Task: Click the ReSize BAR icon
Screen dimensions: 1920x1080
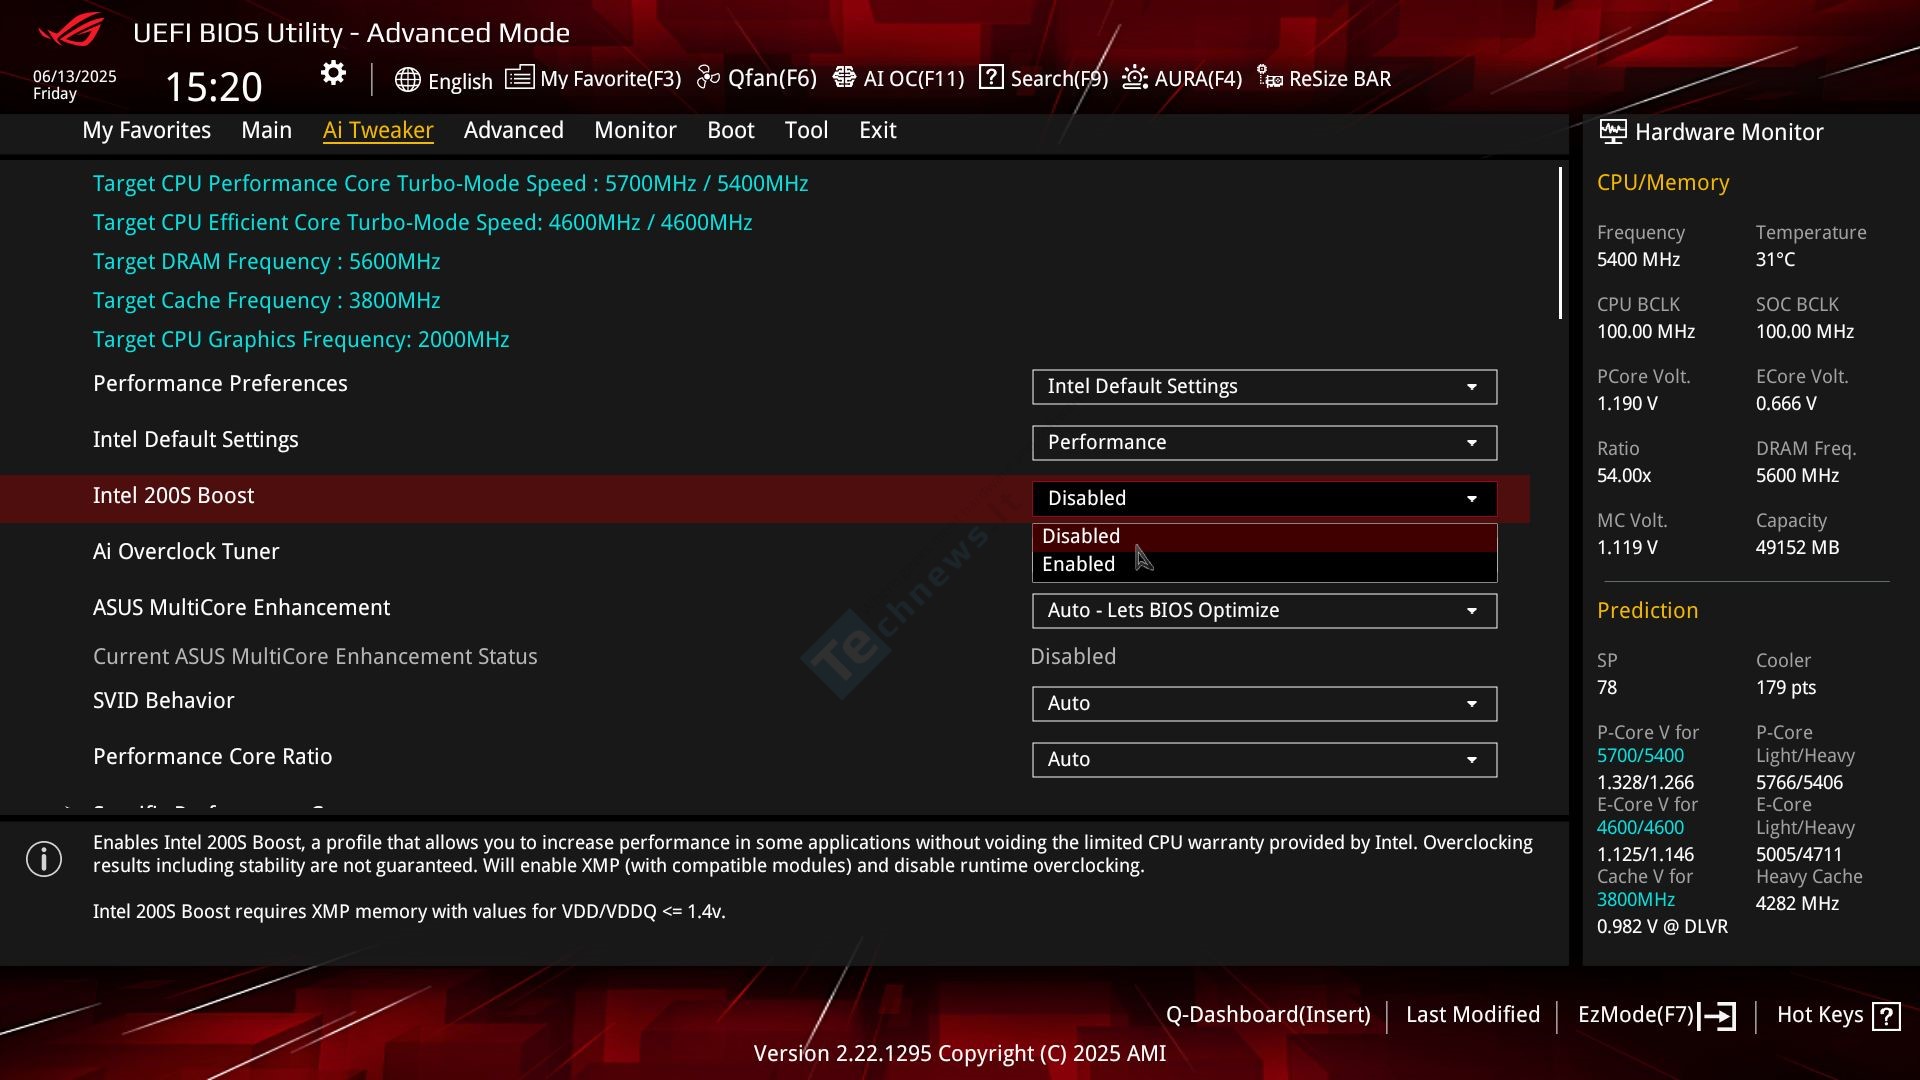Action: pyautogui.click(x=1270, y=77)
